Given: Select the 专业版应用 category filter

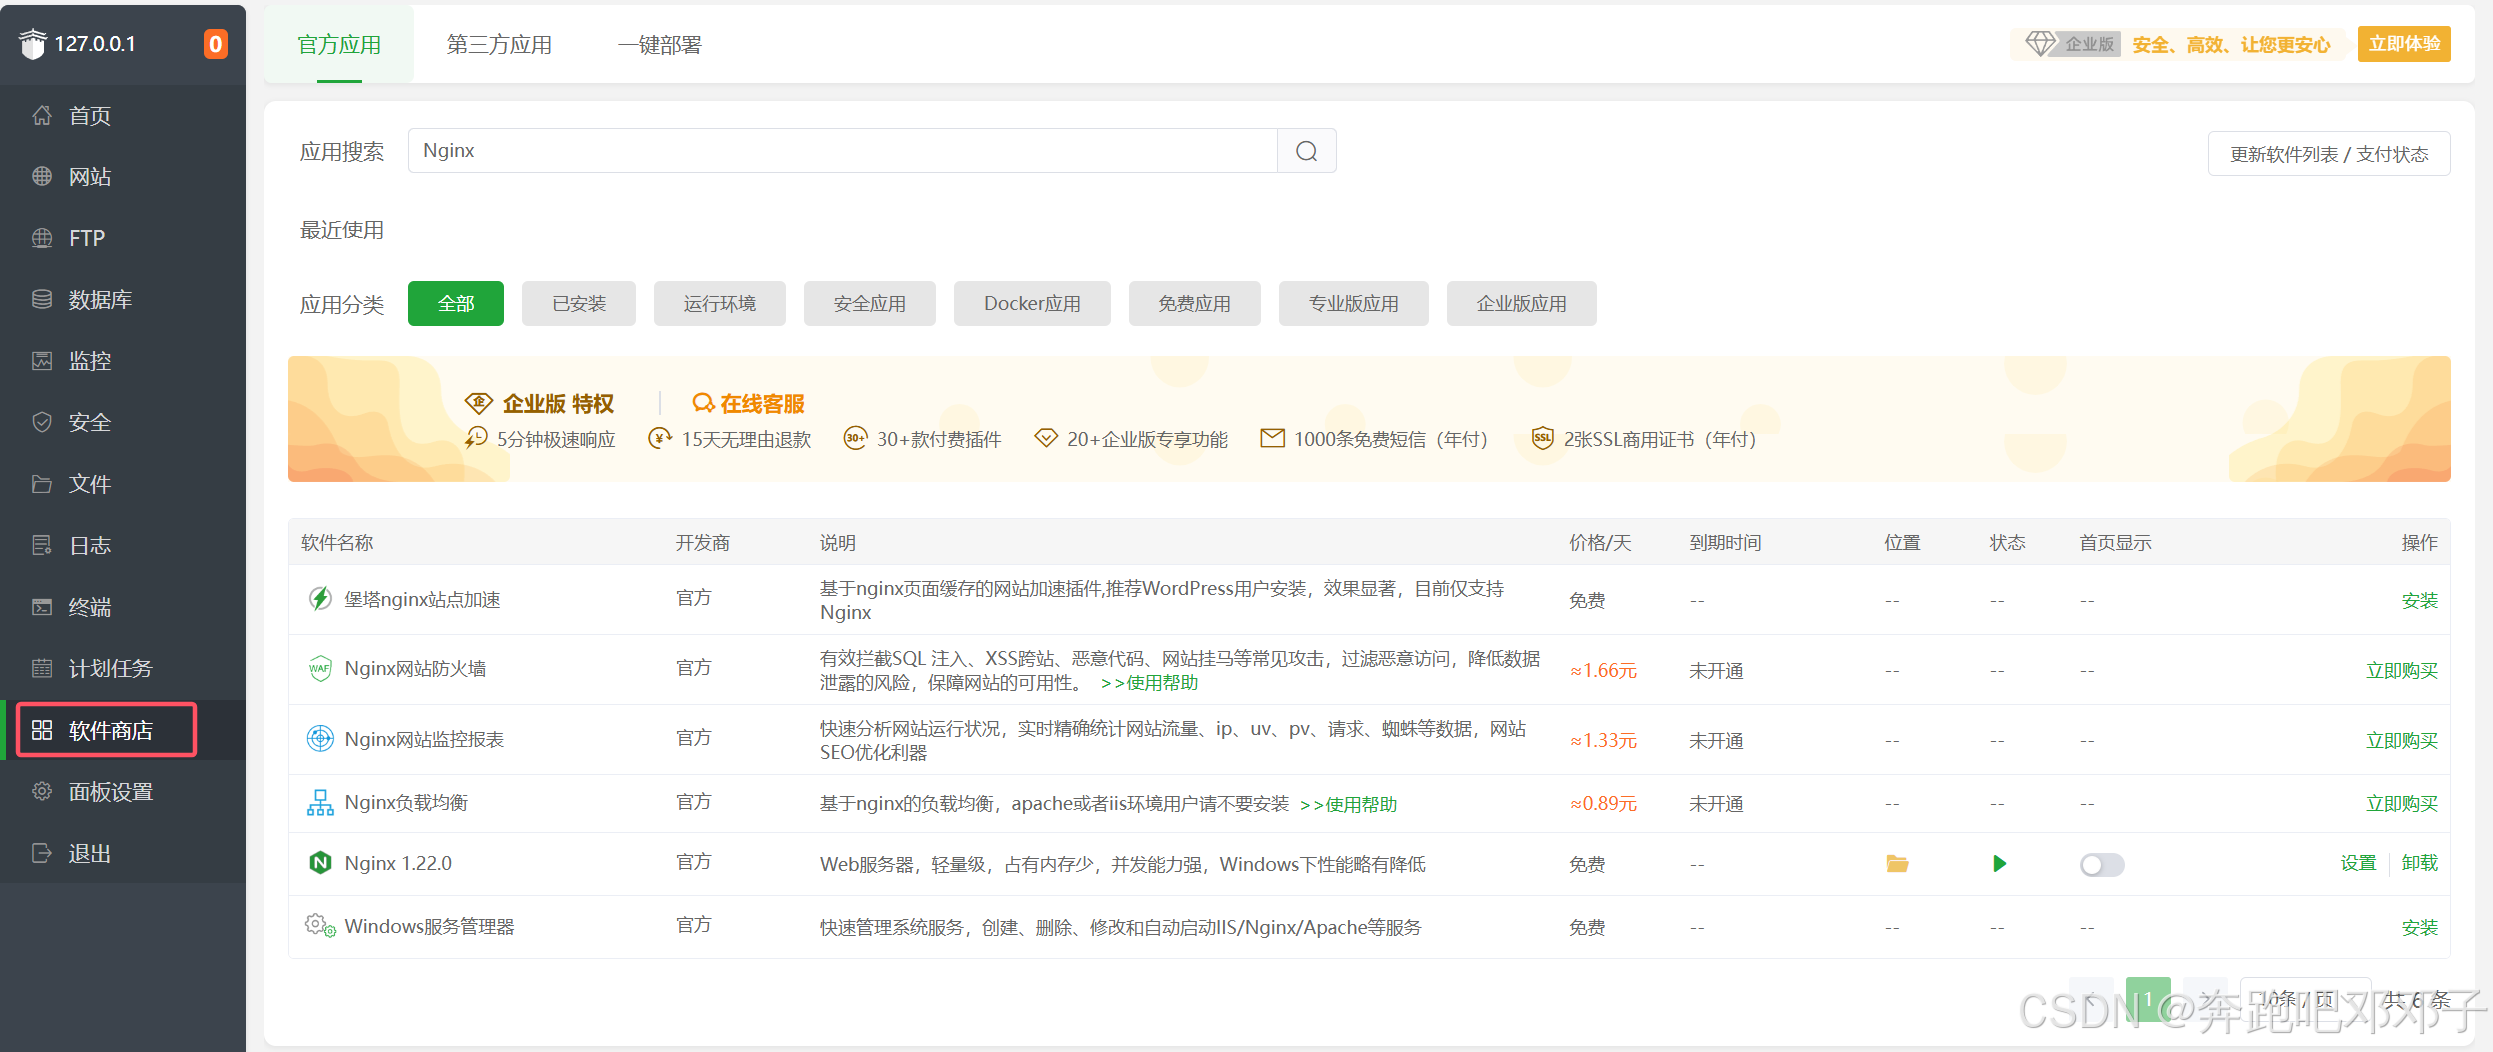Looking at the screenshot, I should 1354,304.
